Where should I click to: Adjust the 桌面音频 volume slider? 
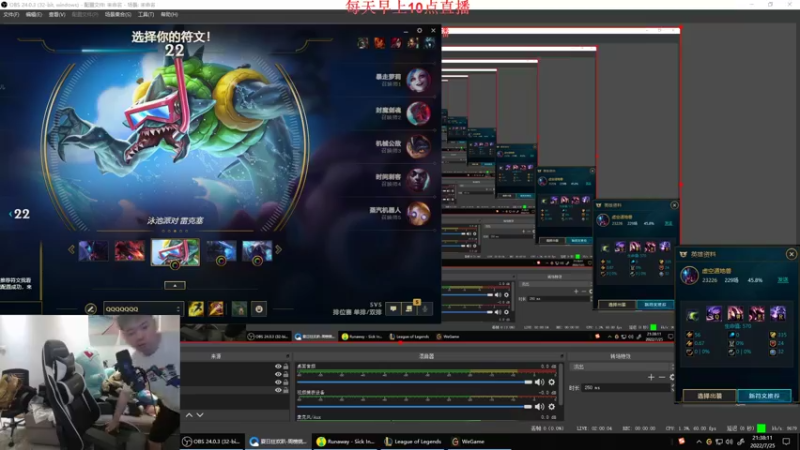[x=415, y=382]
